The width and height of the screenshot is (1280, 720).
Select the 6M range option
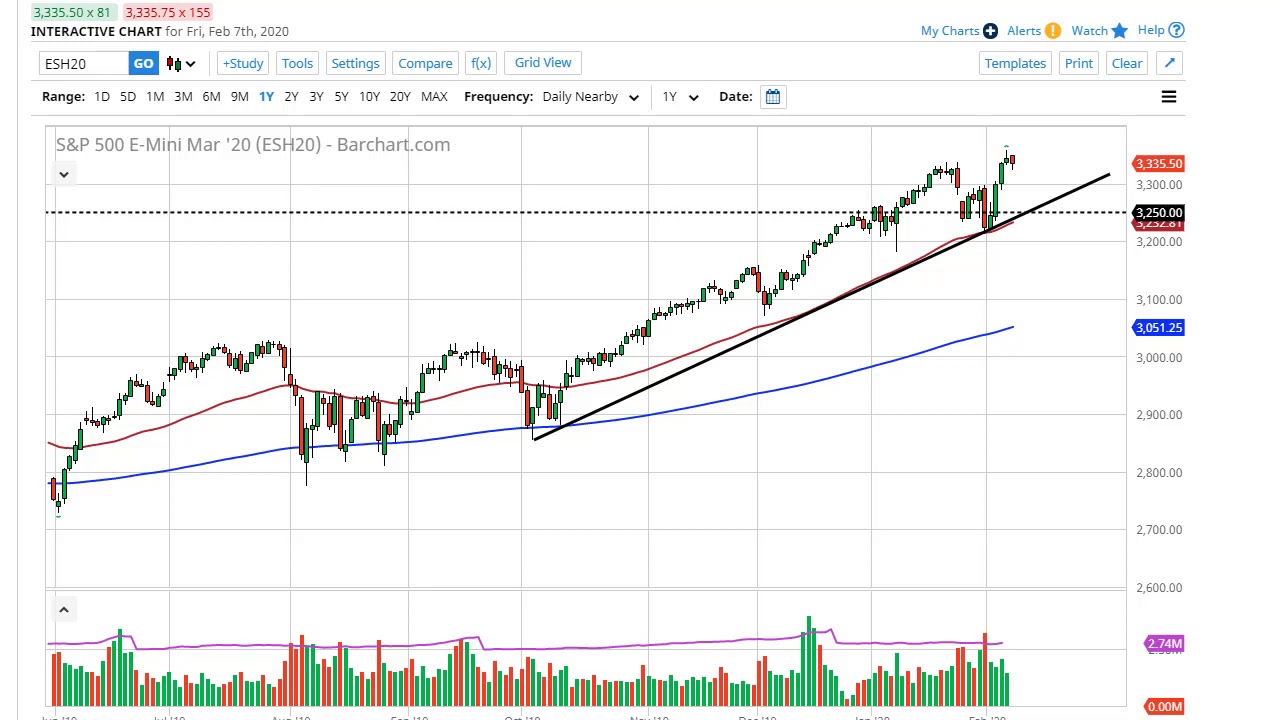211,97
